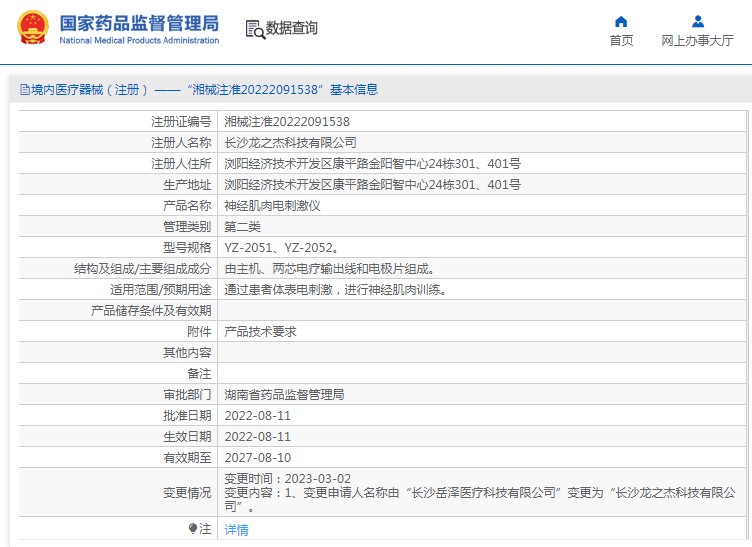Click the 结构及组成/主要组成成分 label

142,269
